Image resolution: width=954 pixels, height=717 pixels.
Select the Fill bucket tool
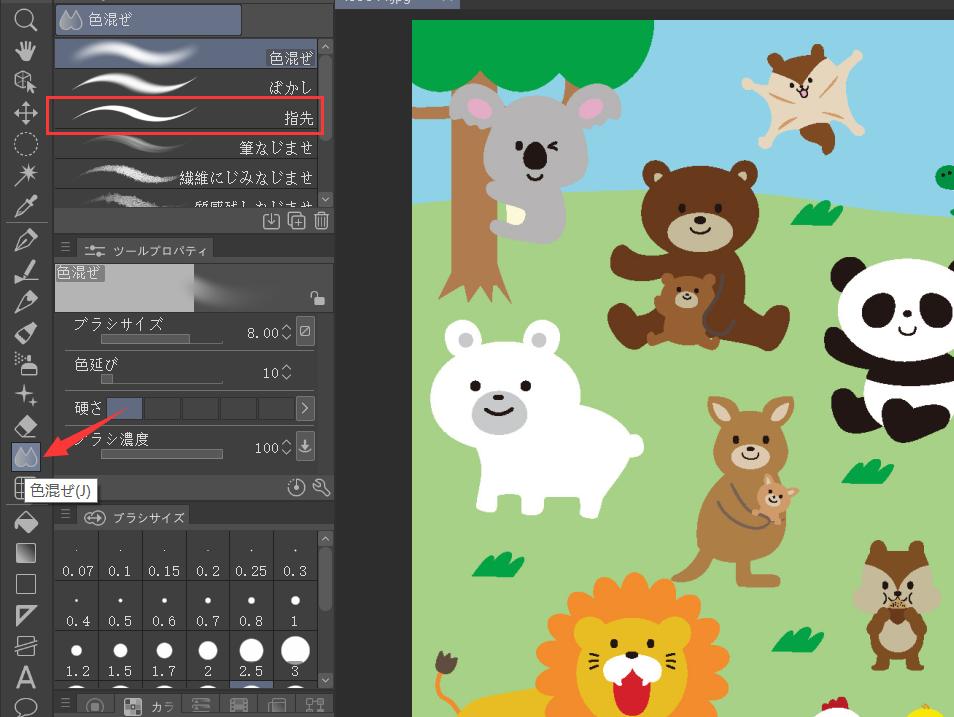[26, 522]
